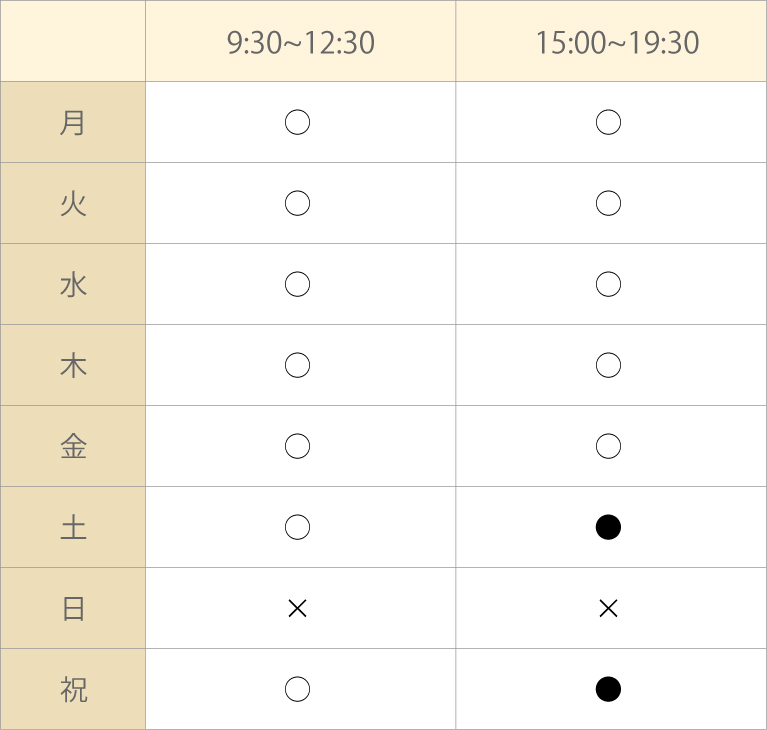767x730 pixels.
Task: Click the 祝 holiday row label
Action: point(73,689)
